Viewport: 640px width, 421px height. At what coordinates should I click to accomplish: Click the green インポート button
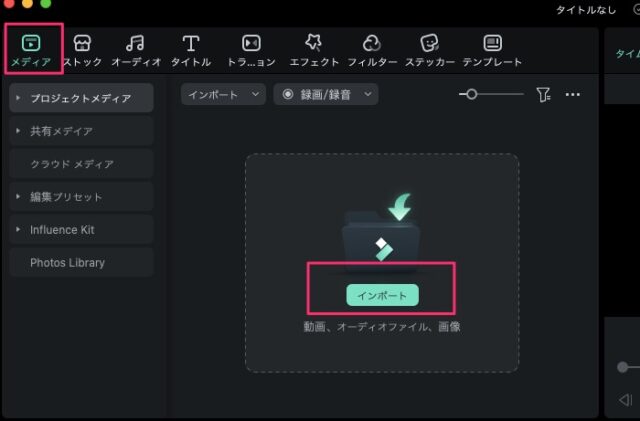click(x=382, y=294)
